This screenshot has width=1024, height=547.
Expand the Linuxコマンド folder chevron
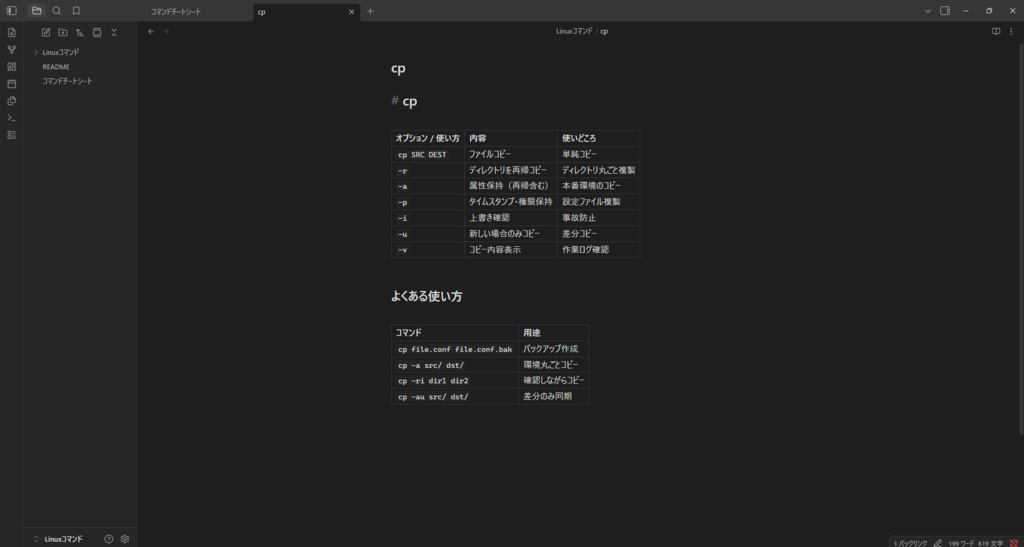(x=36, y=52)
